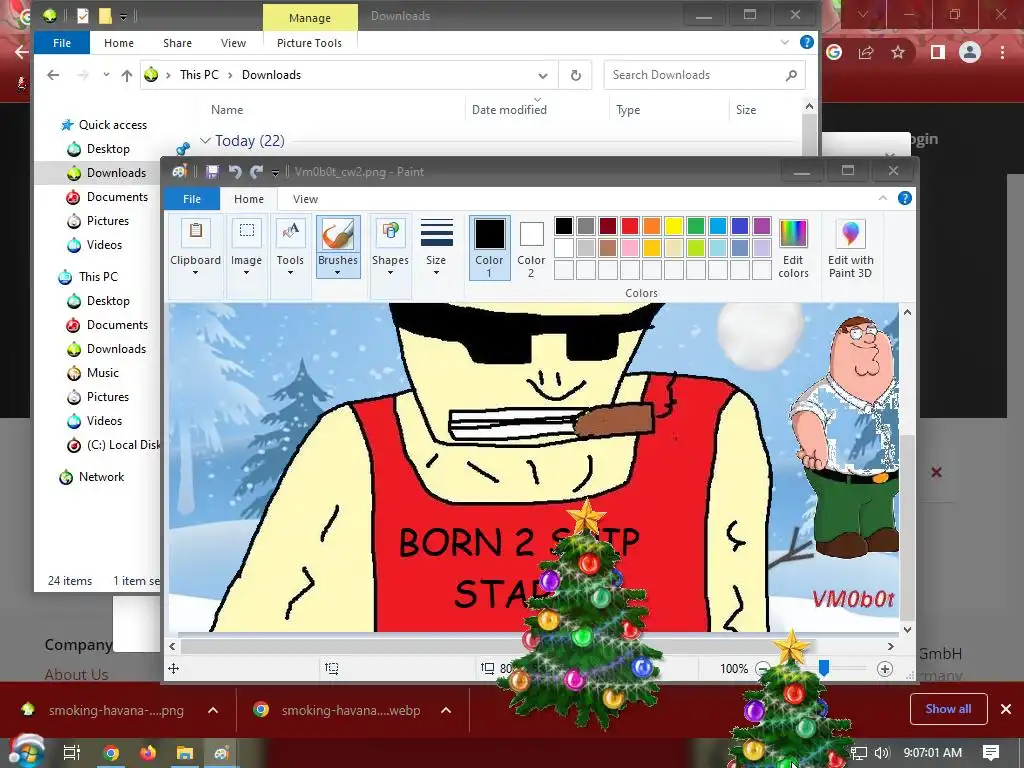Select Color 1 as active color
The width and height of the screenshot is (1024, 768).
(x=489, y=248)
